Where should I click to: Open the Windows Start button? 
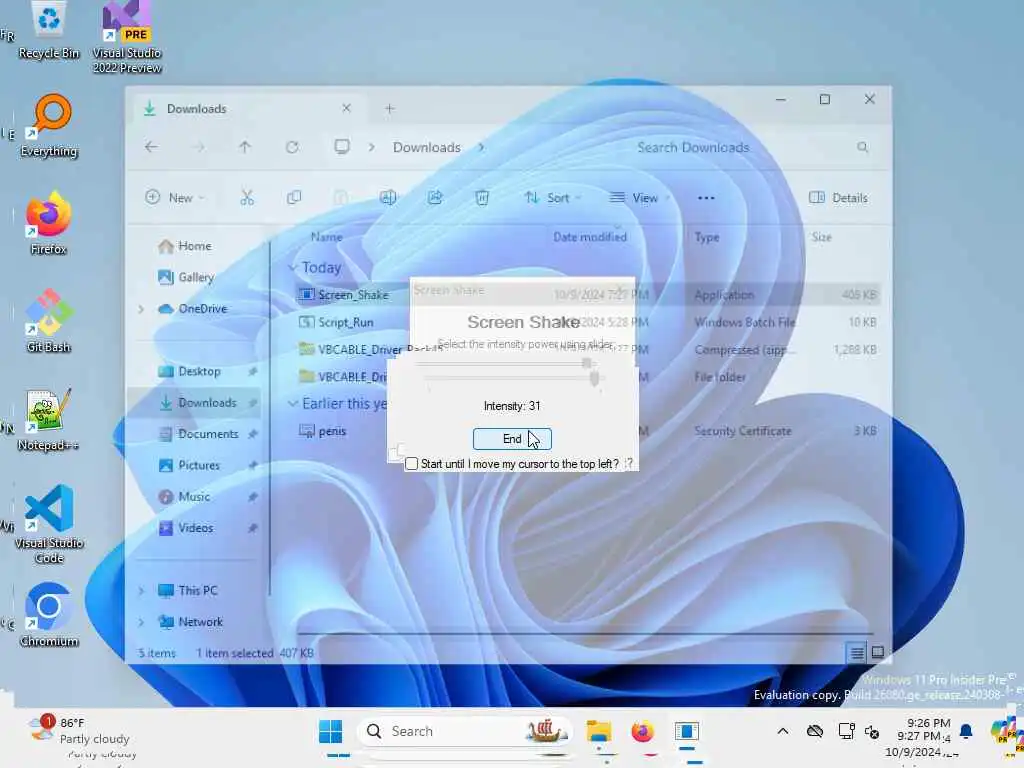click(330, 731)
